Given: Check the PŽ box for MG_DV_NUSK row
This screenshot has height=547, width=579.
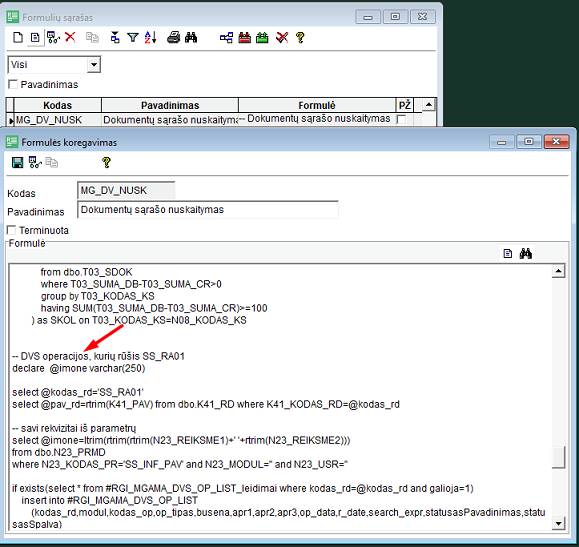Looking at the screenshot, I should coord(401,119).
